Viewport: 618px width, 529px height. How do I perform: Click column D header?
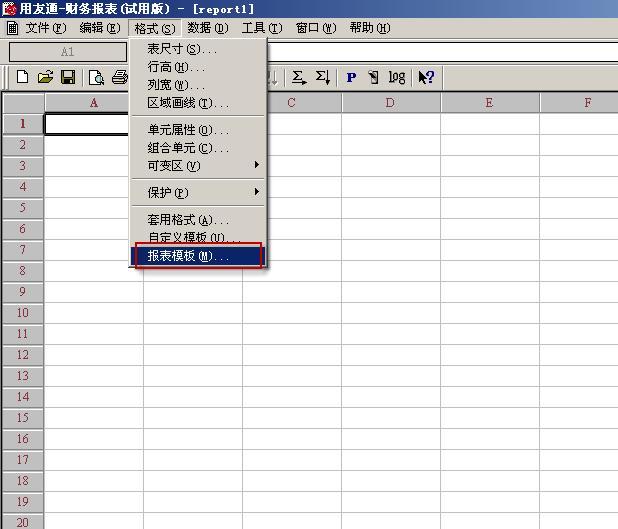(x=391, y=103)
